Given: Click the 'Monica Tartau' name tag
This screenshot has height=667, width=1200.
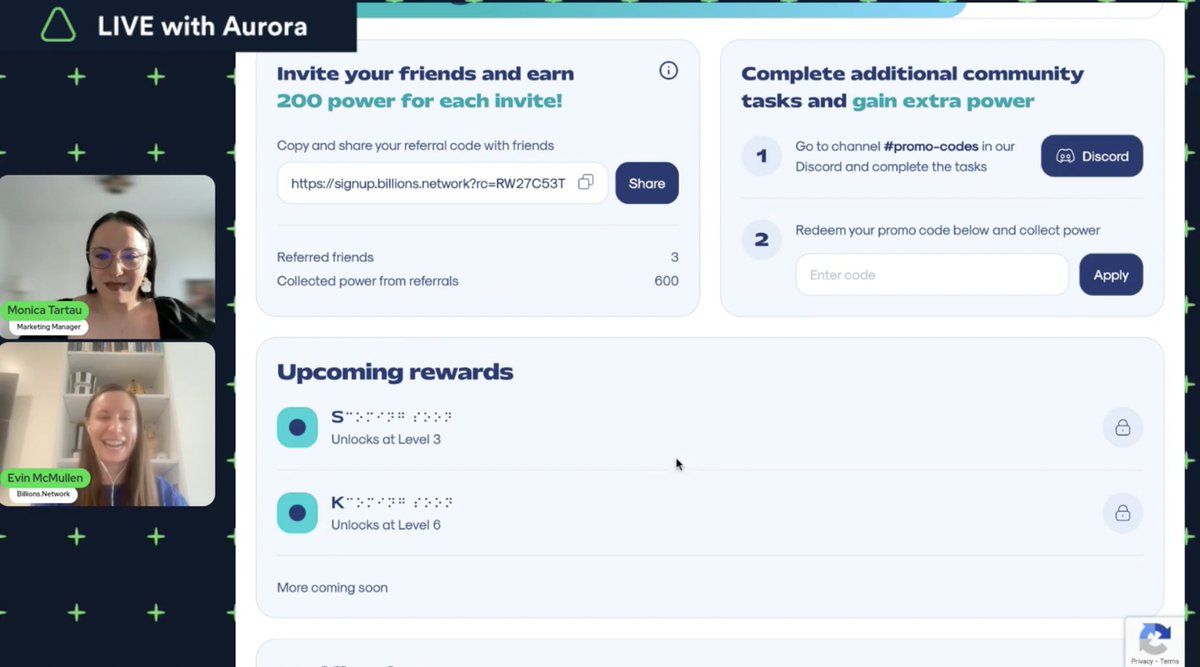Looking at the screenshot, I should click(45, 310).
